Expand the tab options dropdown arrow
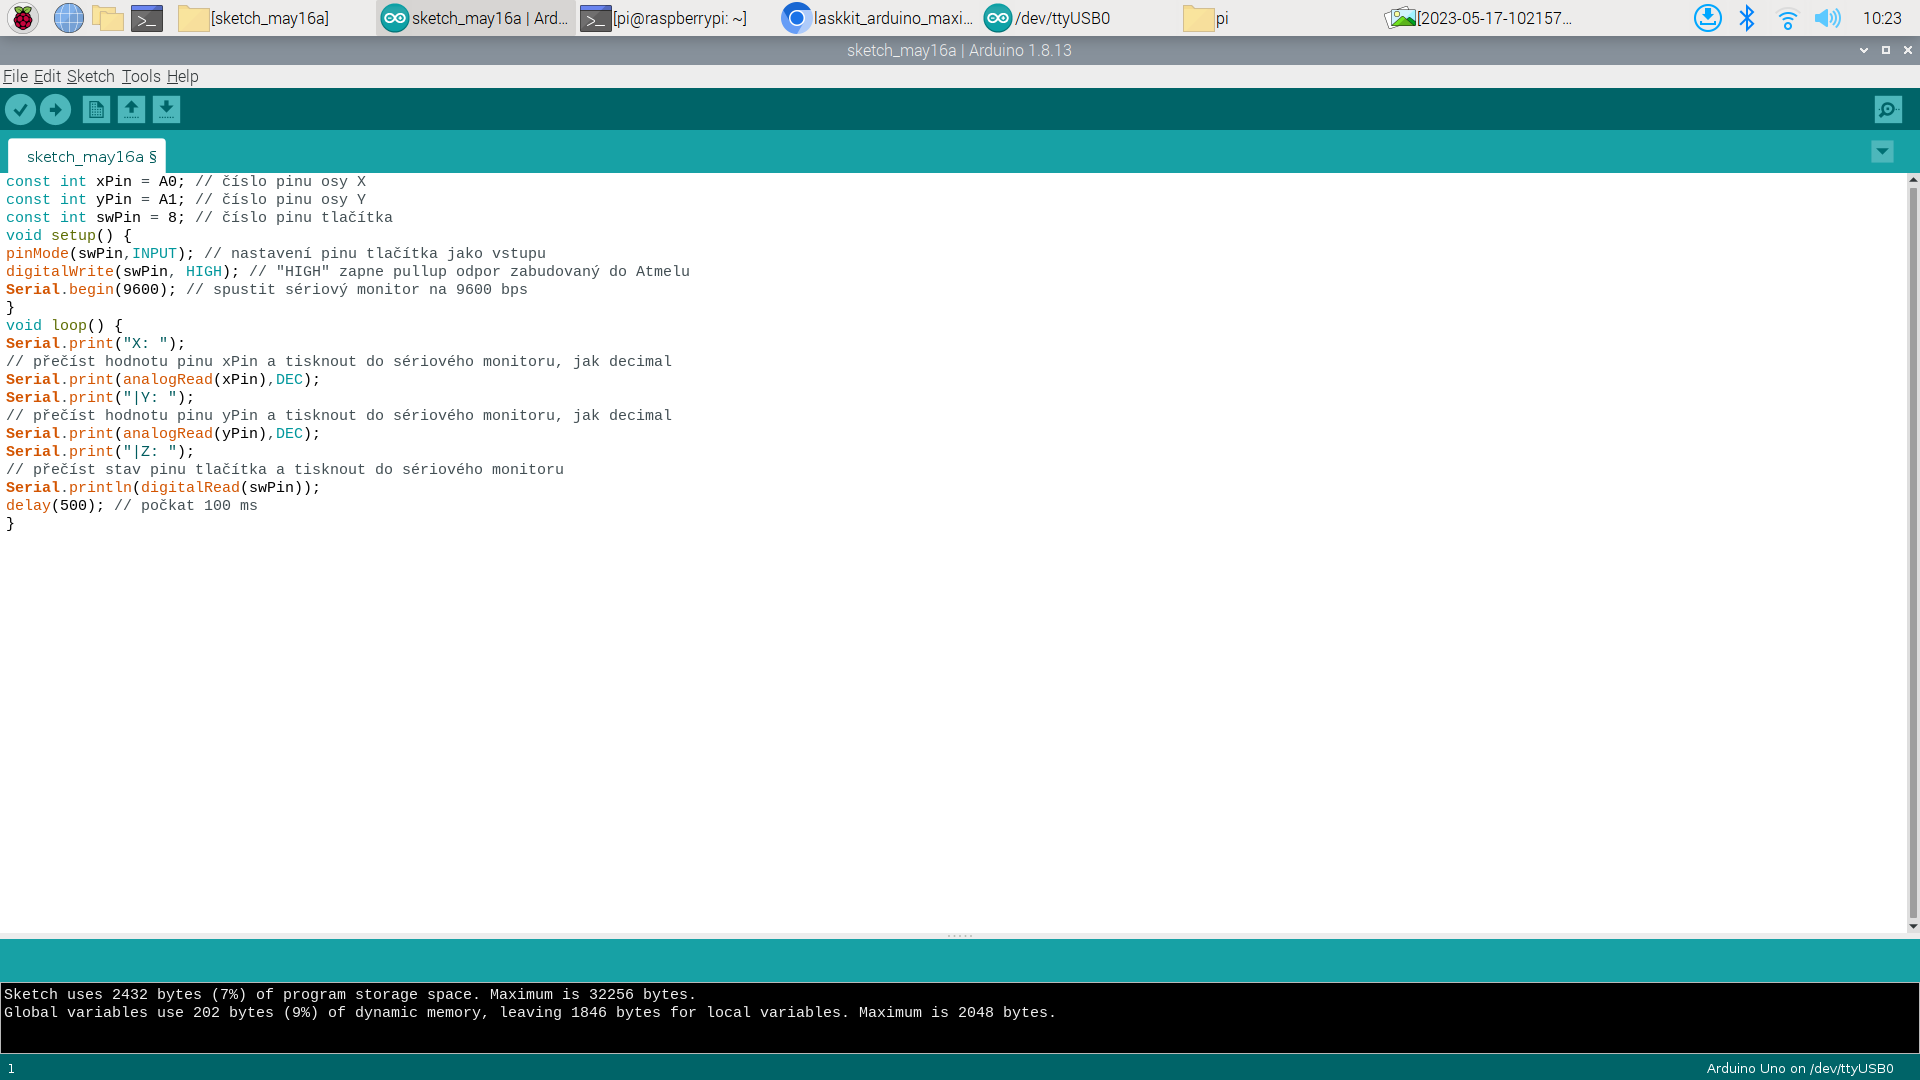1920x1080 pixels. click(x=1882, y=152)
